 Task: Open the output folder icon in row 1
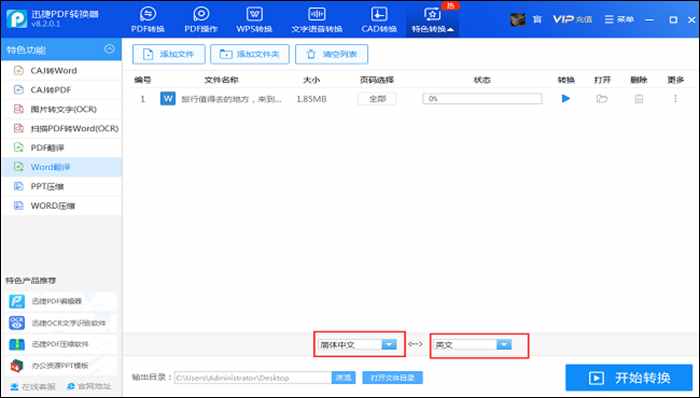[602, 99]
